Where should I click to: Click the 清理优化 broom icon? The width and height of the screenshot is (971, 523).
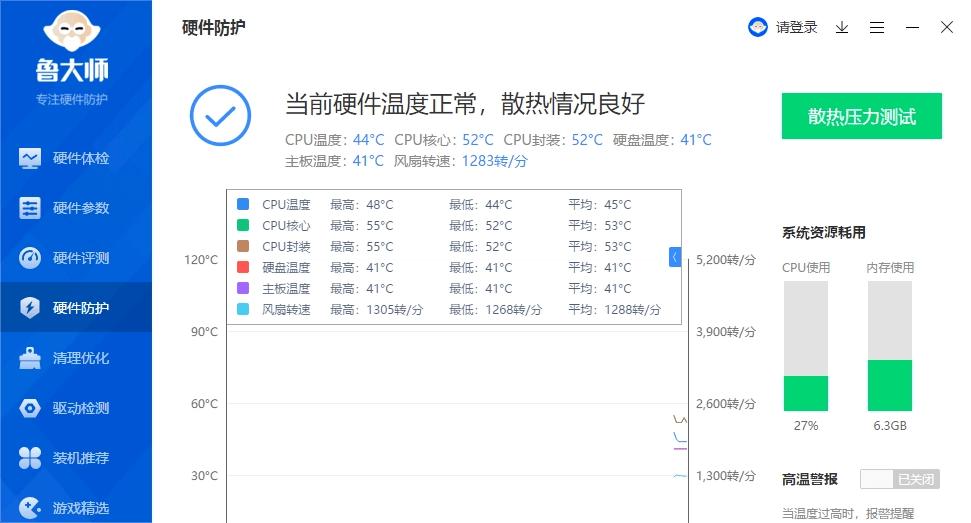coord(30,358)
